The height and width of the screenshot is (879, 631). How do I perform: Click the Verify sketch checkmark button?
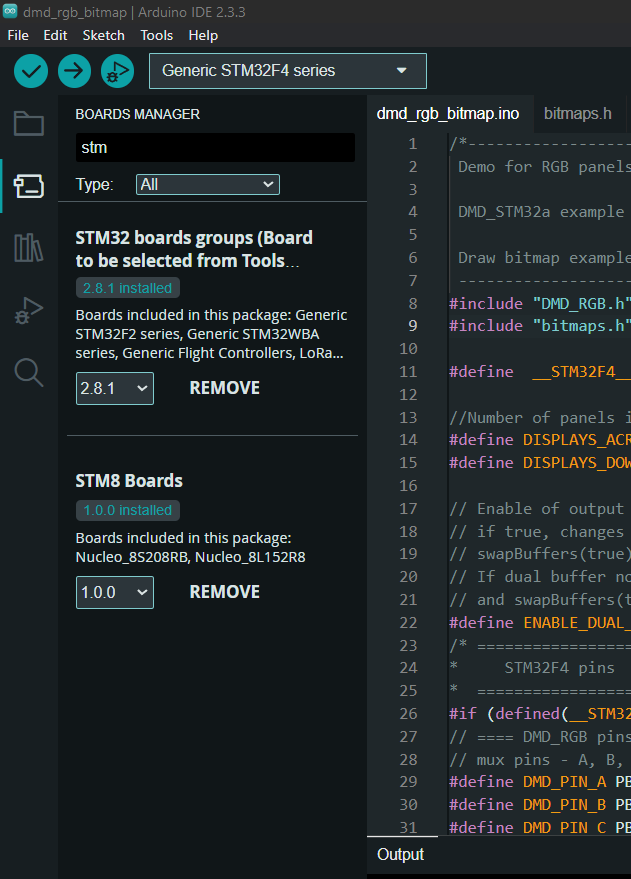31,71
